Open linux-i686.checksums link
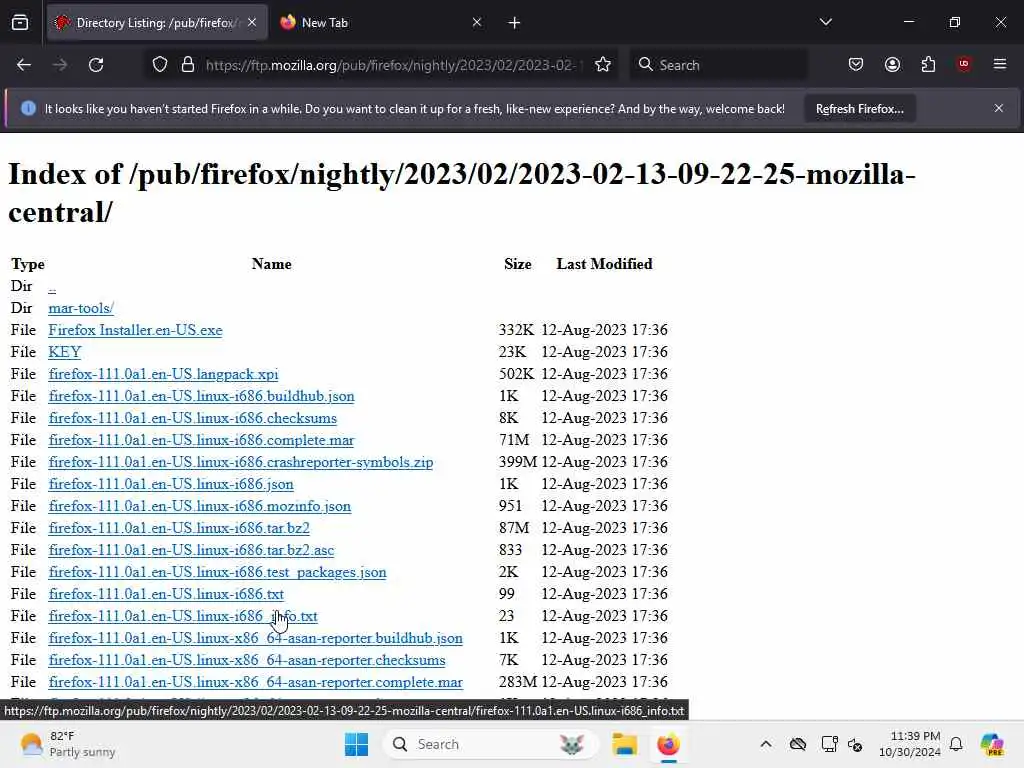The height and width of the screenshot is (768, 1024). pyautogui.click(x=193, y=418)
